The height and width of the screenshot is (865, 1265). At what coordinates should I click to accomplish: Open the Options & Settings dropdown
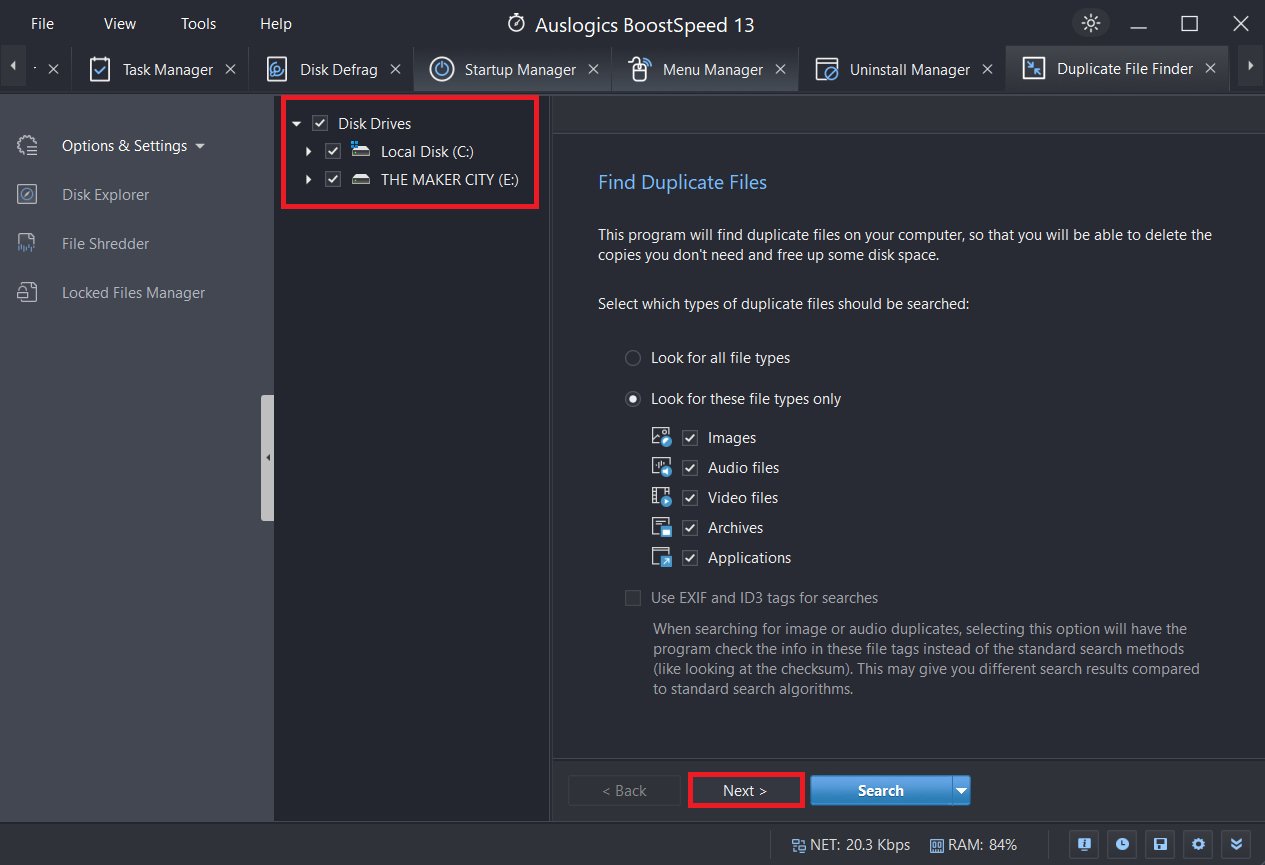click(x=200, y=146)
